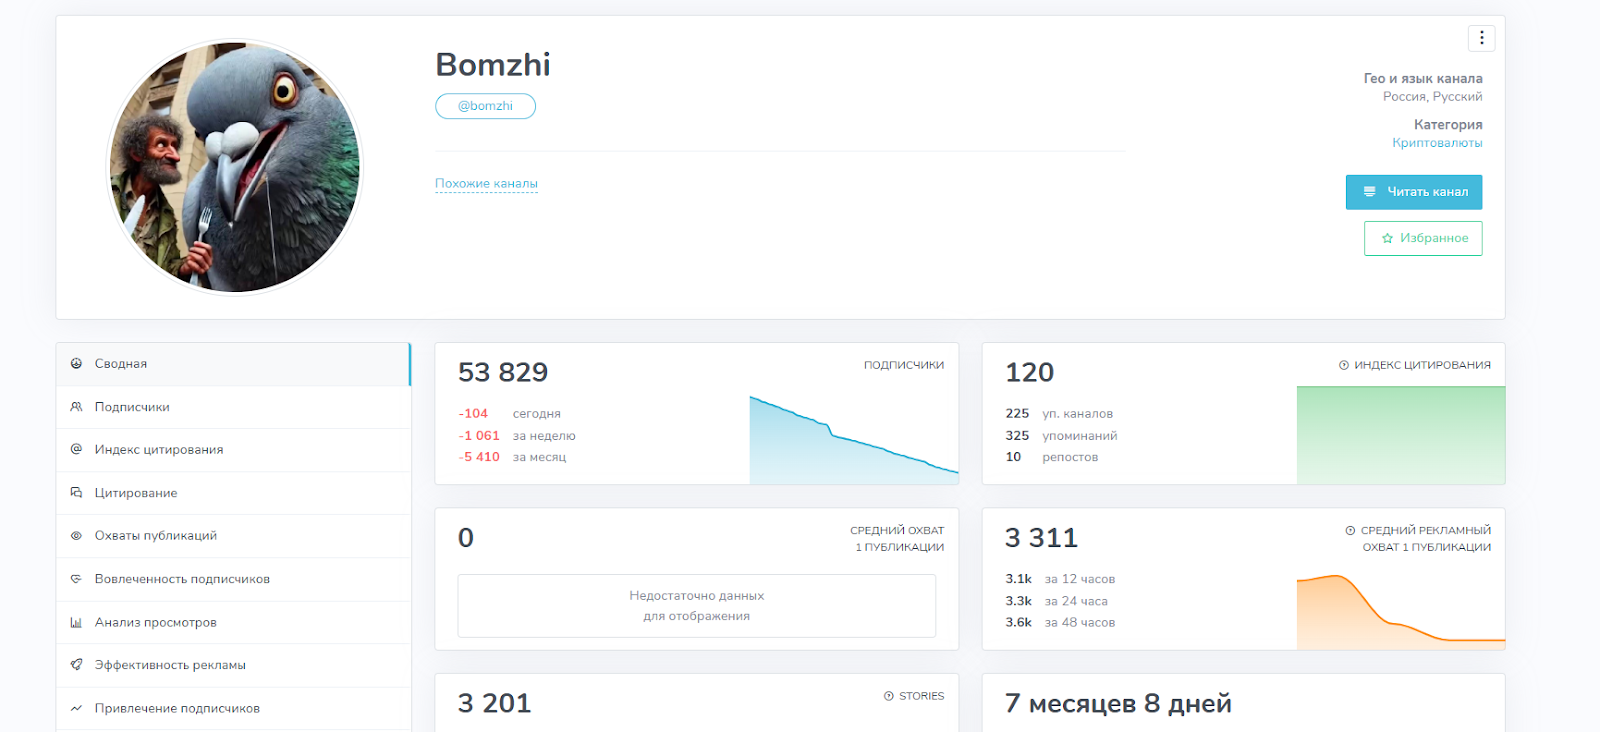Click the Индекс цитирования at-sign icon
Viewport: 1600px width, 732px height.
[76, 450]
